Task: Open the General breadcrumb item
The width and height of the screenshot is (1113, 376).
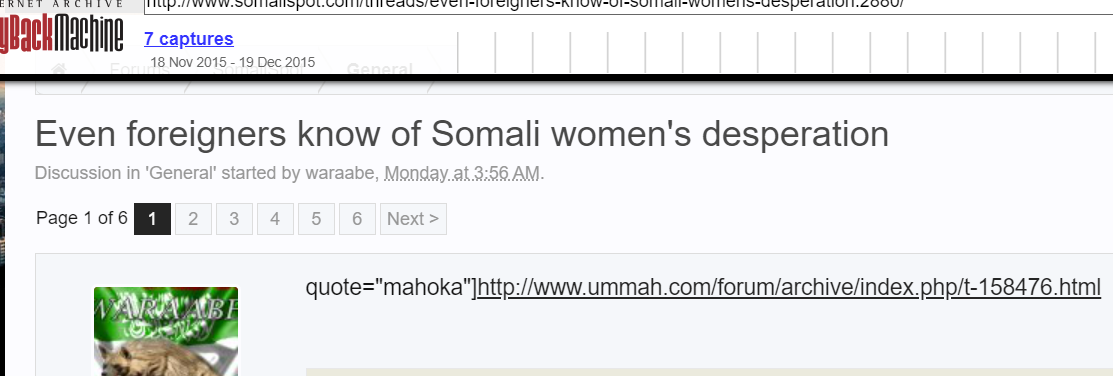Action: coord(380,70)
